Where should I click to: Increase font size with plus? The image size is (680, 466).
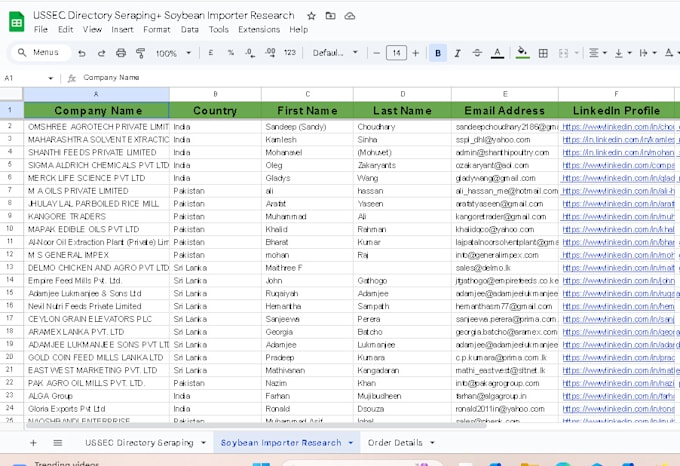click(x=415, y=53)
